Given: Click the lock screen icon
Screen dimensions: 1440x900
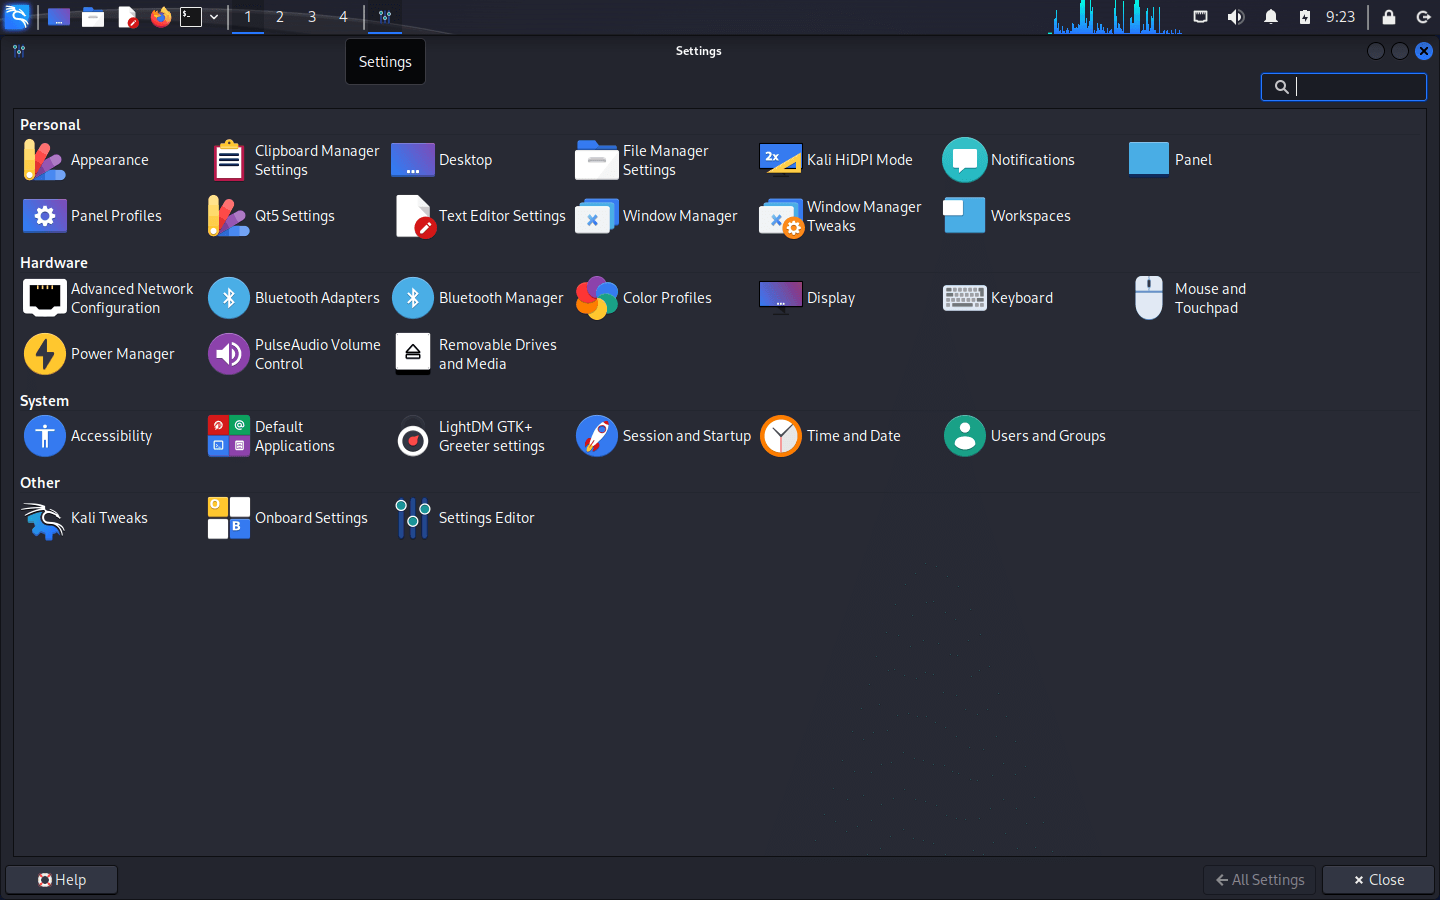Looking at the screenshot, I should pos(1389,17).
